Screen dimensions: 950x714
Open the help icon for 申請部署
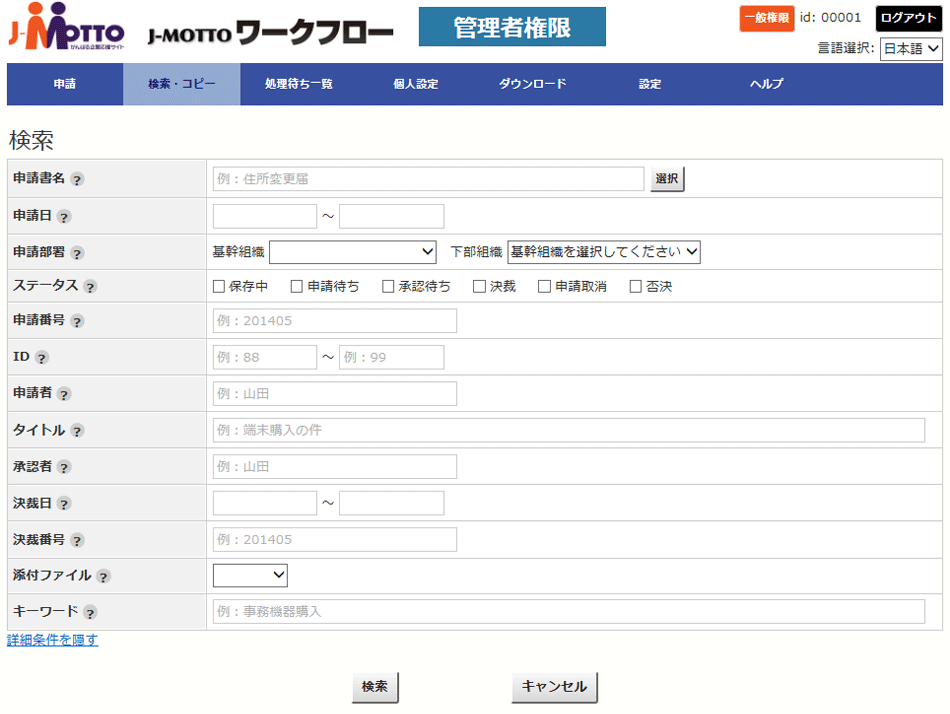pyautogui.click(x=77, y=253)
